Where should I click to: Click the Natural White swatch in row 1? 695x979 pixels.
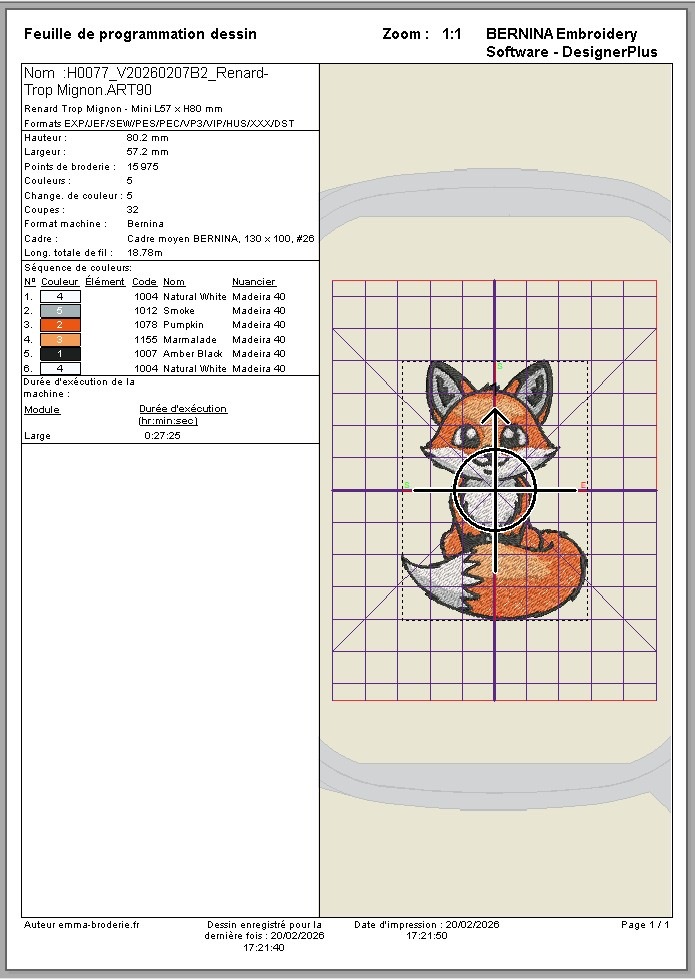click(60, 297)
